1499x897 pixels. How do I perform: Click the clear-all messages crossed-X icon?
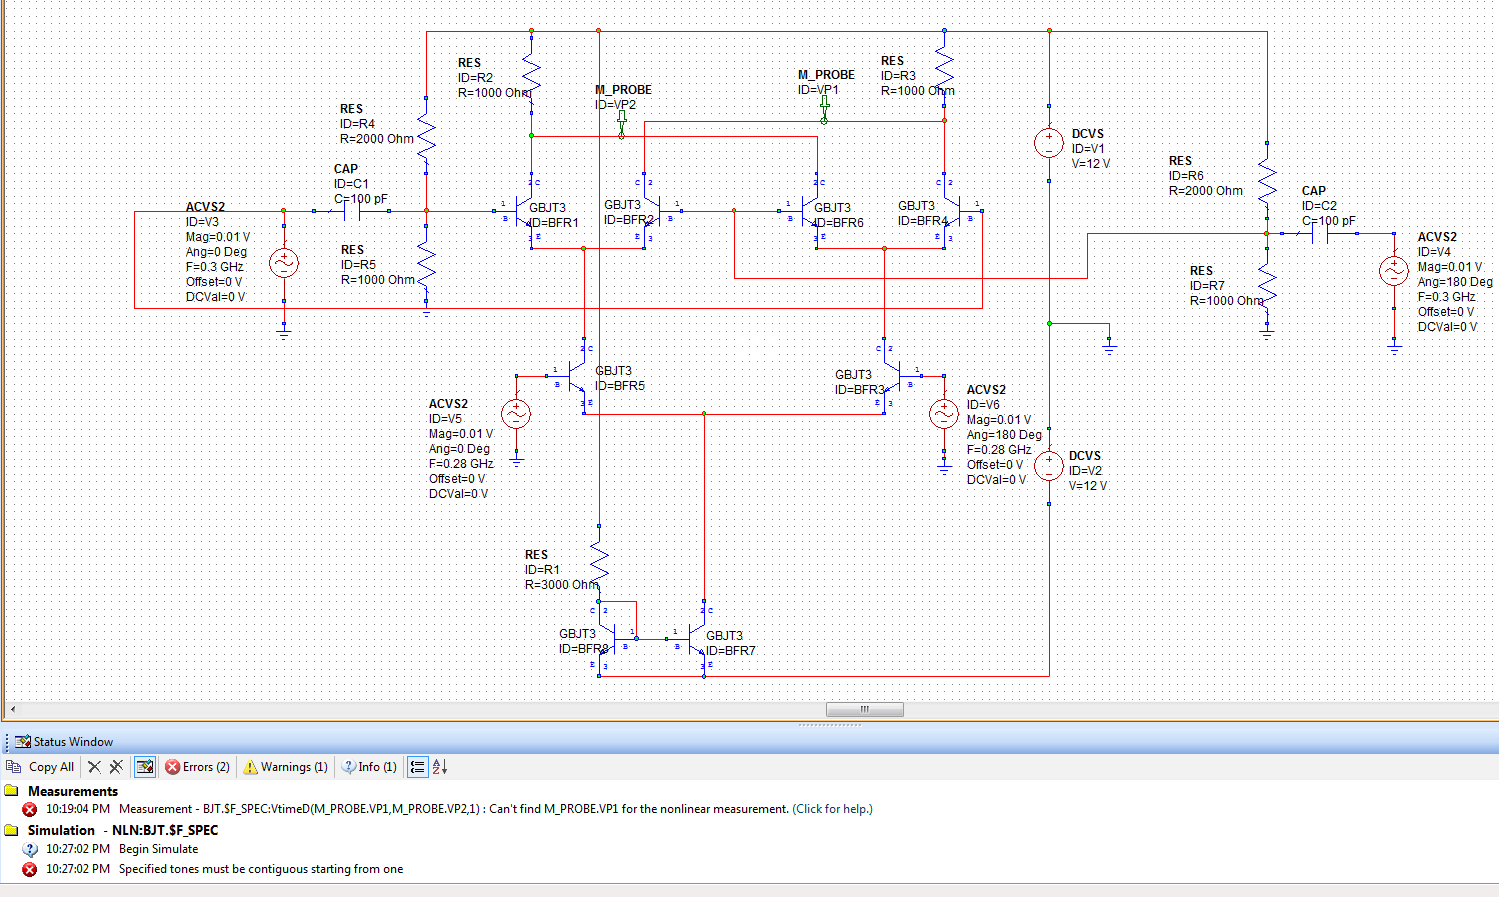pos(116,767)
